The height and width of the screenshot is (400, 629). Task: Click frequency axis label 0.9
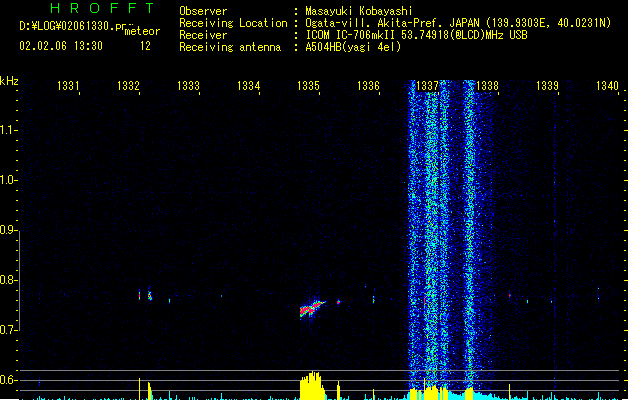(8, 230)
